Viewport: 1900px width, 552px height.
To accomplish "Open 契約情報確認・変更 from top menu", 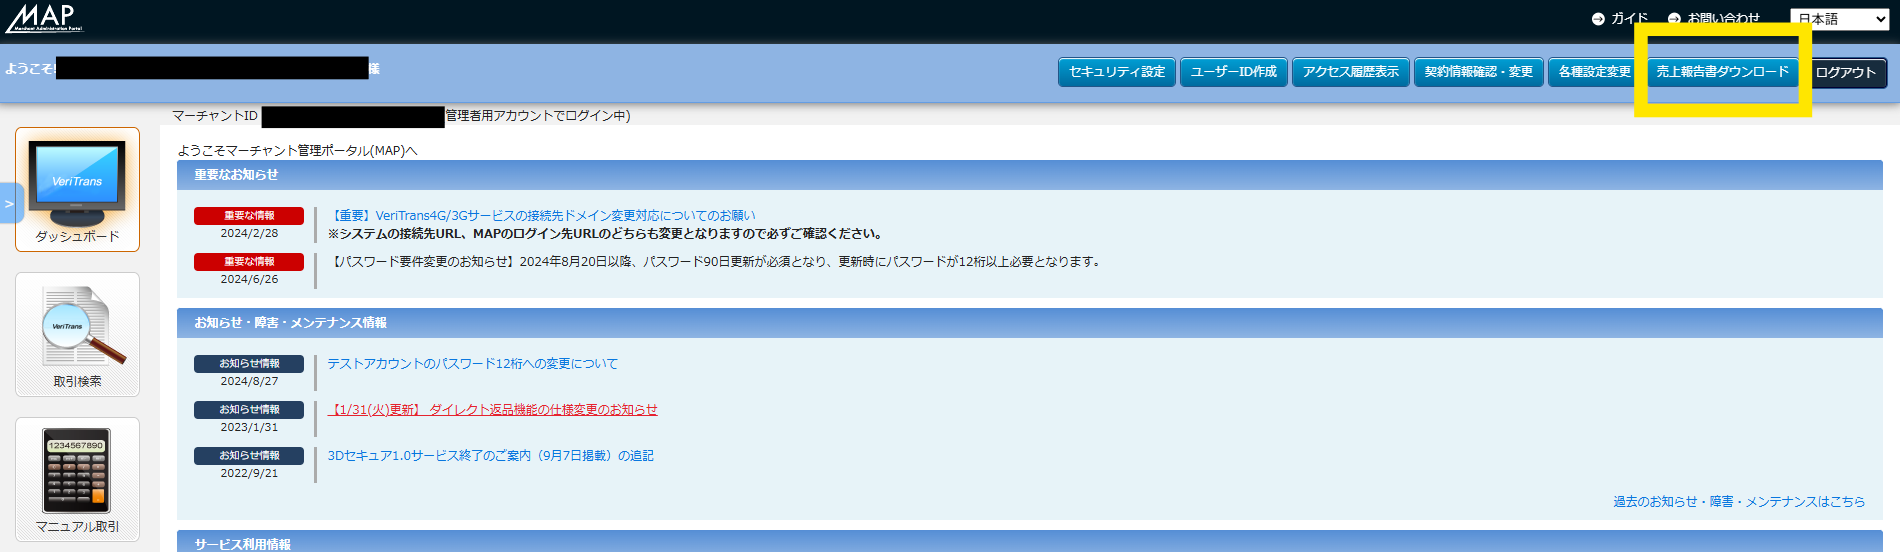I will [x=1478, y=72].
